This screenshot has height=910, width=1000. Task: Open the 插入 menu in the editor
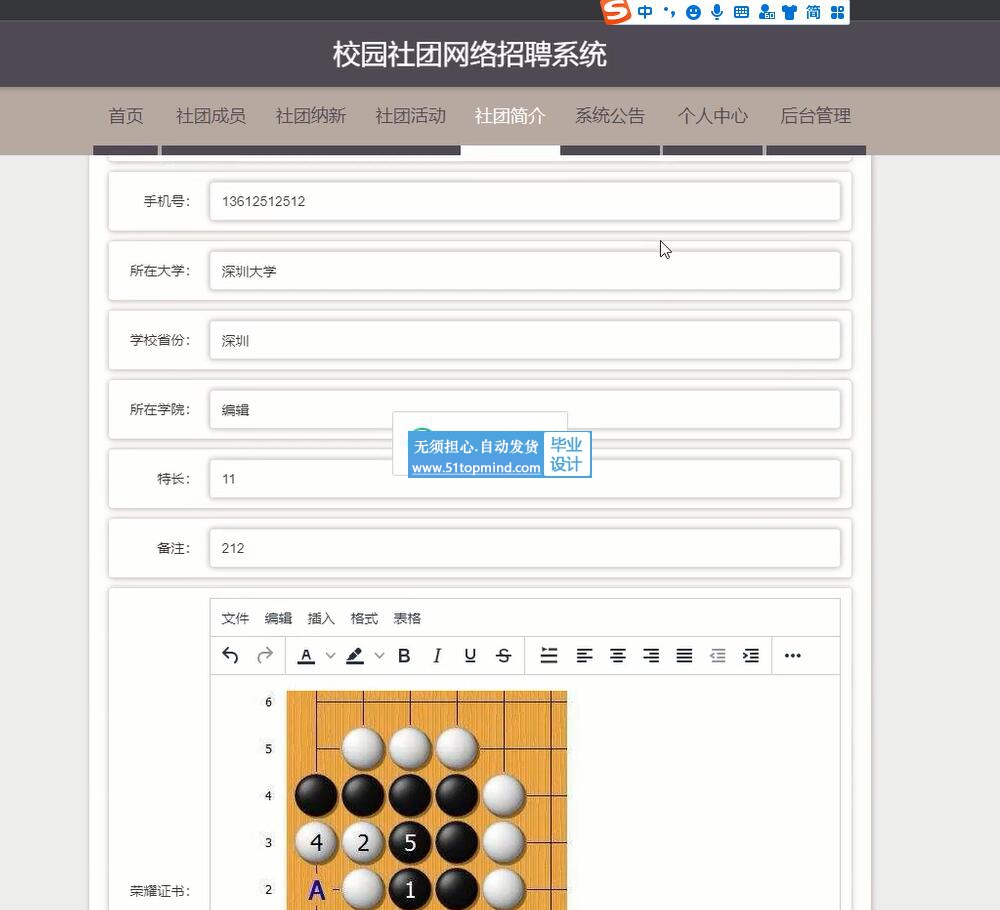coord(321,619)
